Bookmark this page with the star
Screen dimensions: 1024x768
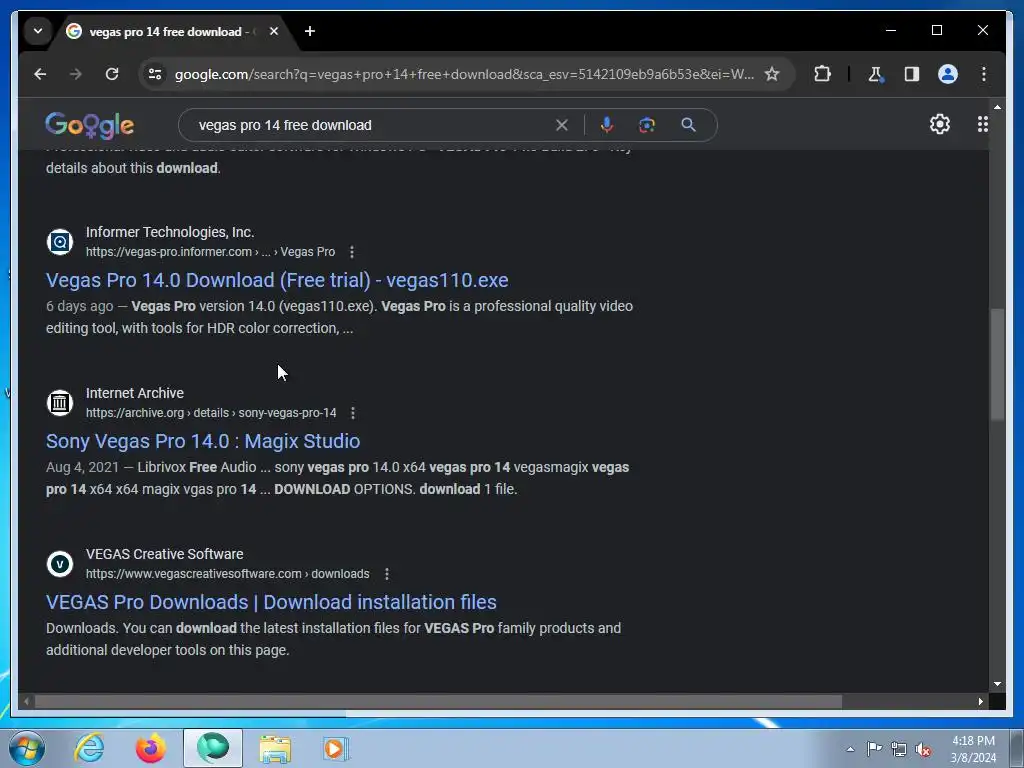772,74
